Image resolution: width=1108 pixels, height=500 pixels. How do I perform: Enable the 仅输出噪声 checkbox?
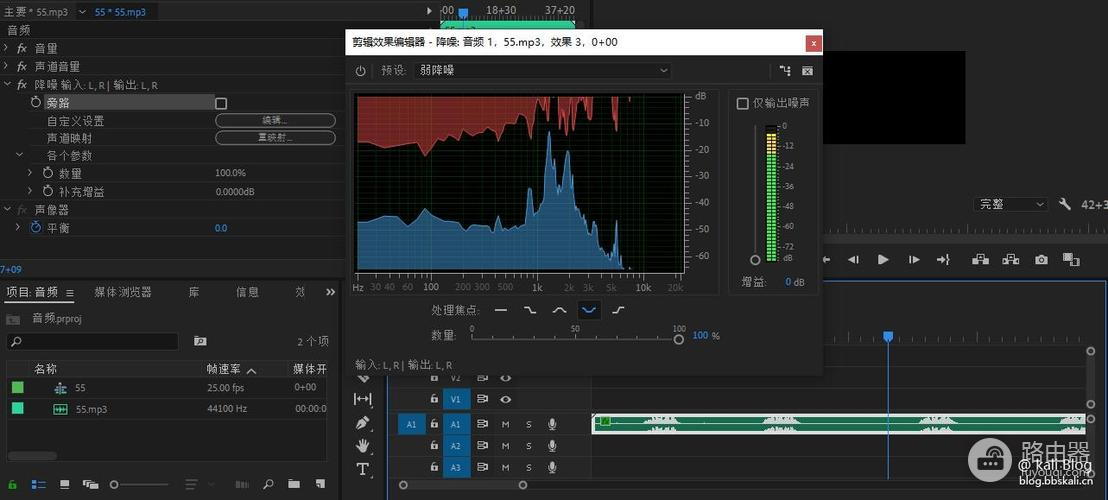point(743,103)
